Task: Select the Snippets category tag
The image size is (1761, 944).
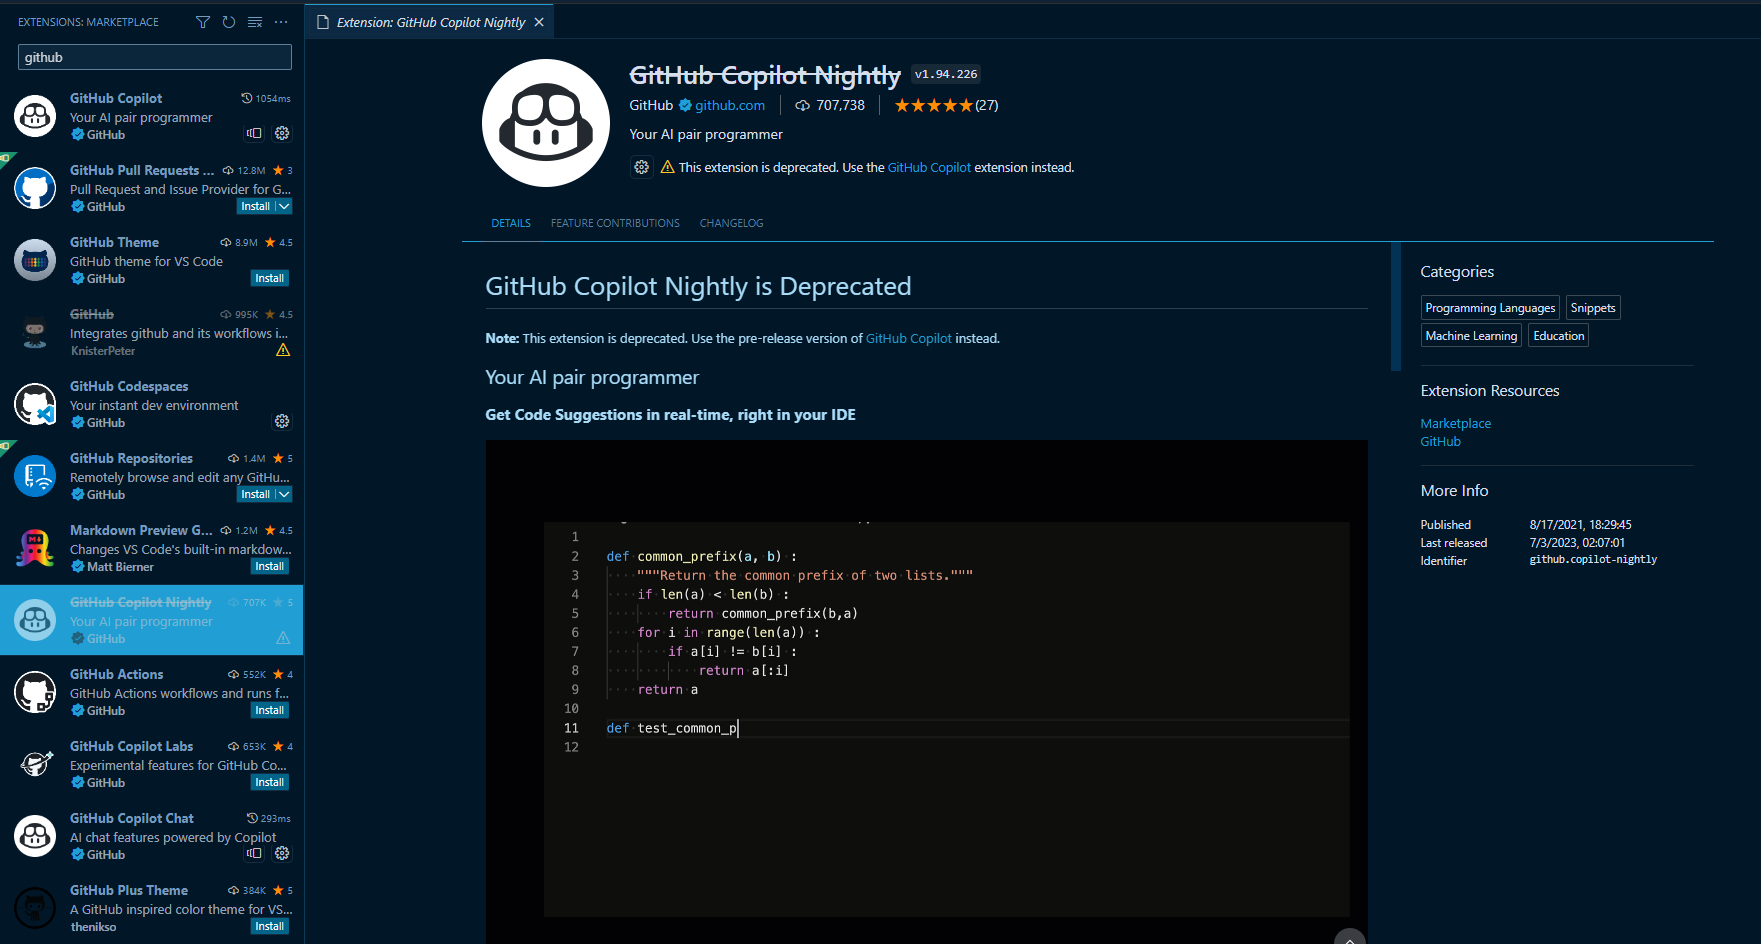Action: coord(1593,308)
